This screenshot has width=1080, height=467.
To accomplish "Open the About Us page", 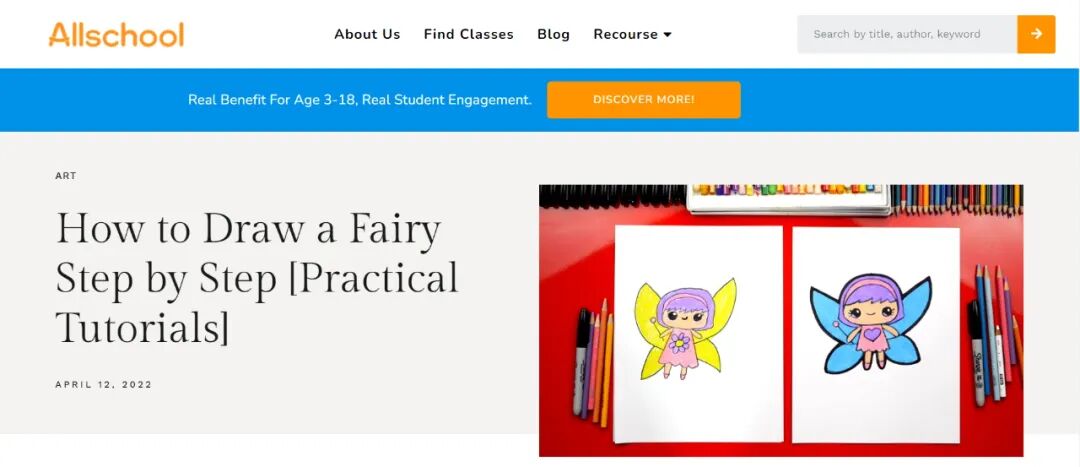I will click(x=367, y=34).
